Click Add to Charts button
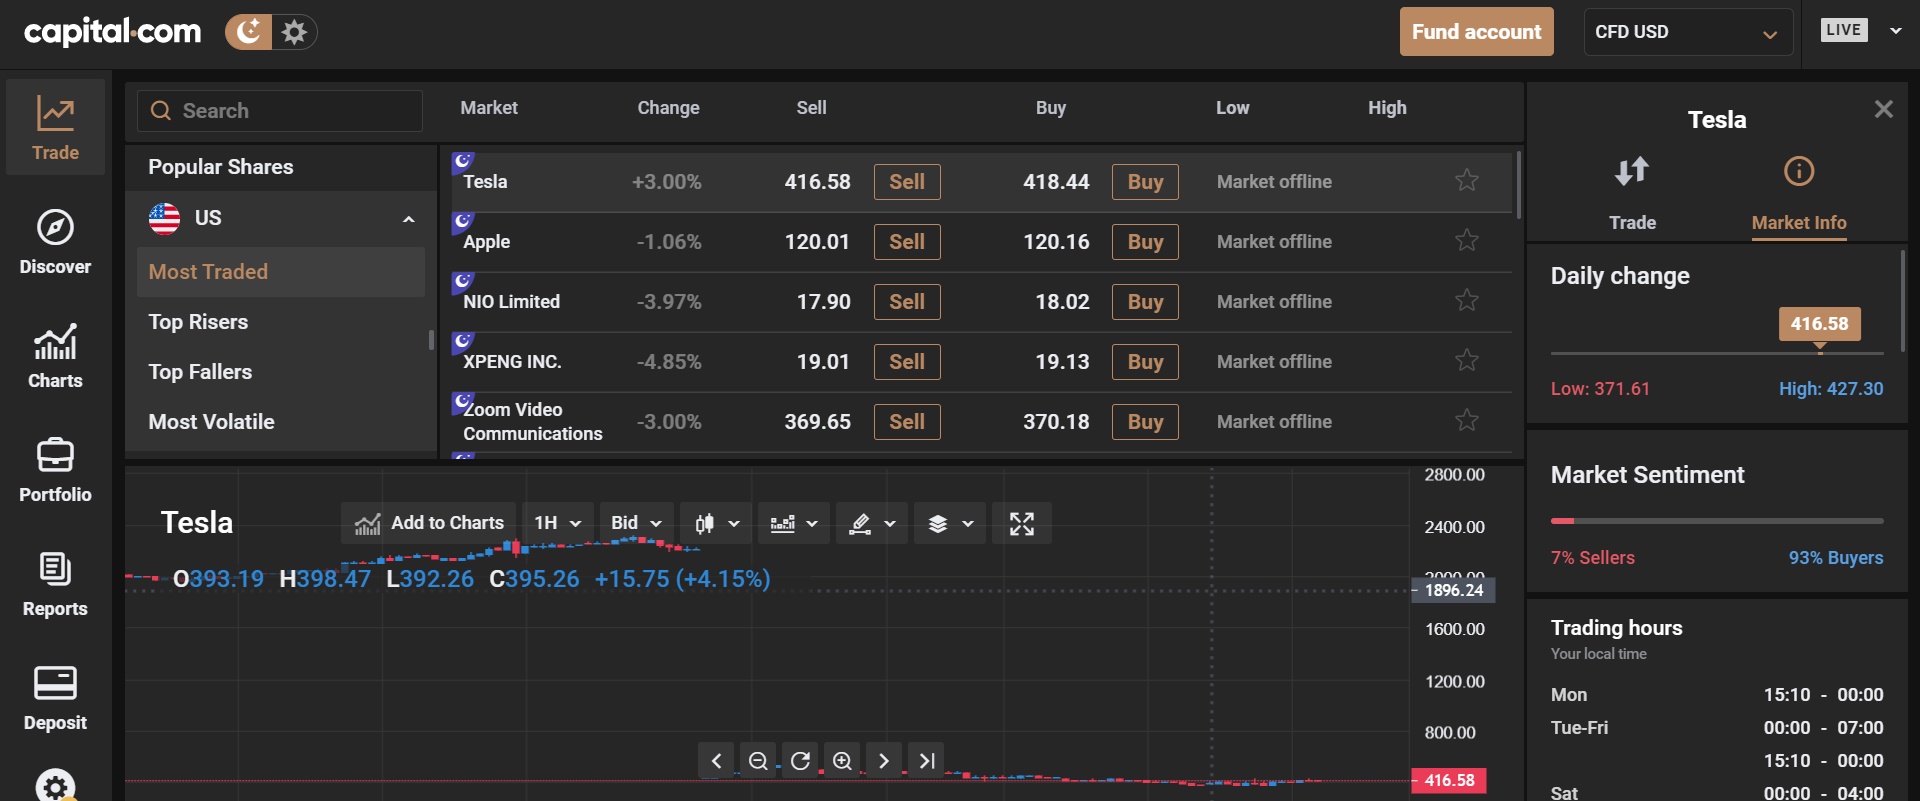This screenshot has width=1920, height=801. pos(429,523)
